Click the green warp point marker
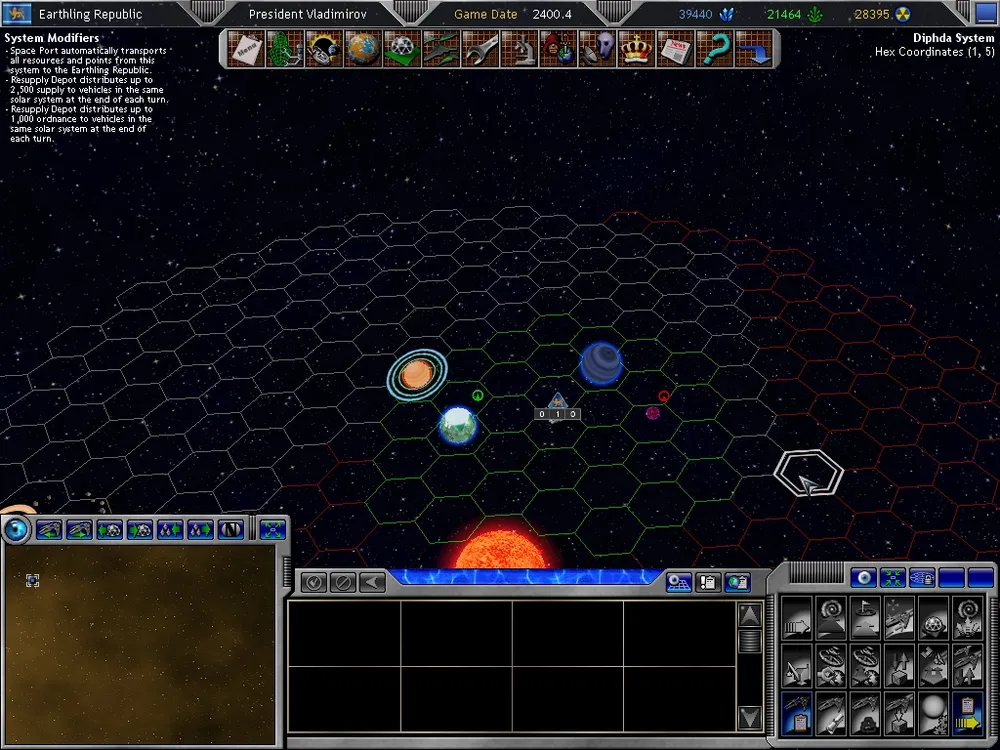Viewport: 1000px width, 750px height. click(478, 395)
